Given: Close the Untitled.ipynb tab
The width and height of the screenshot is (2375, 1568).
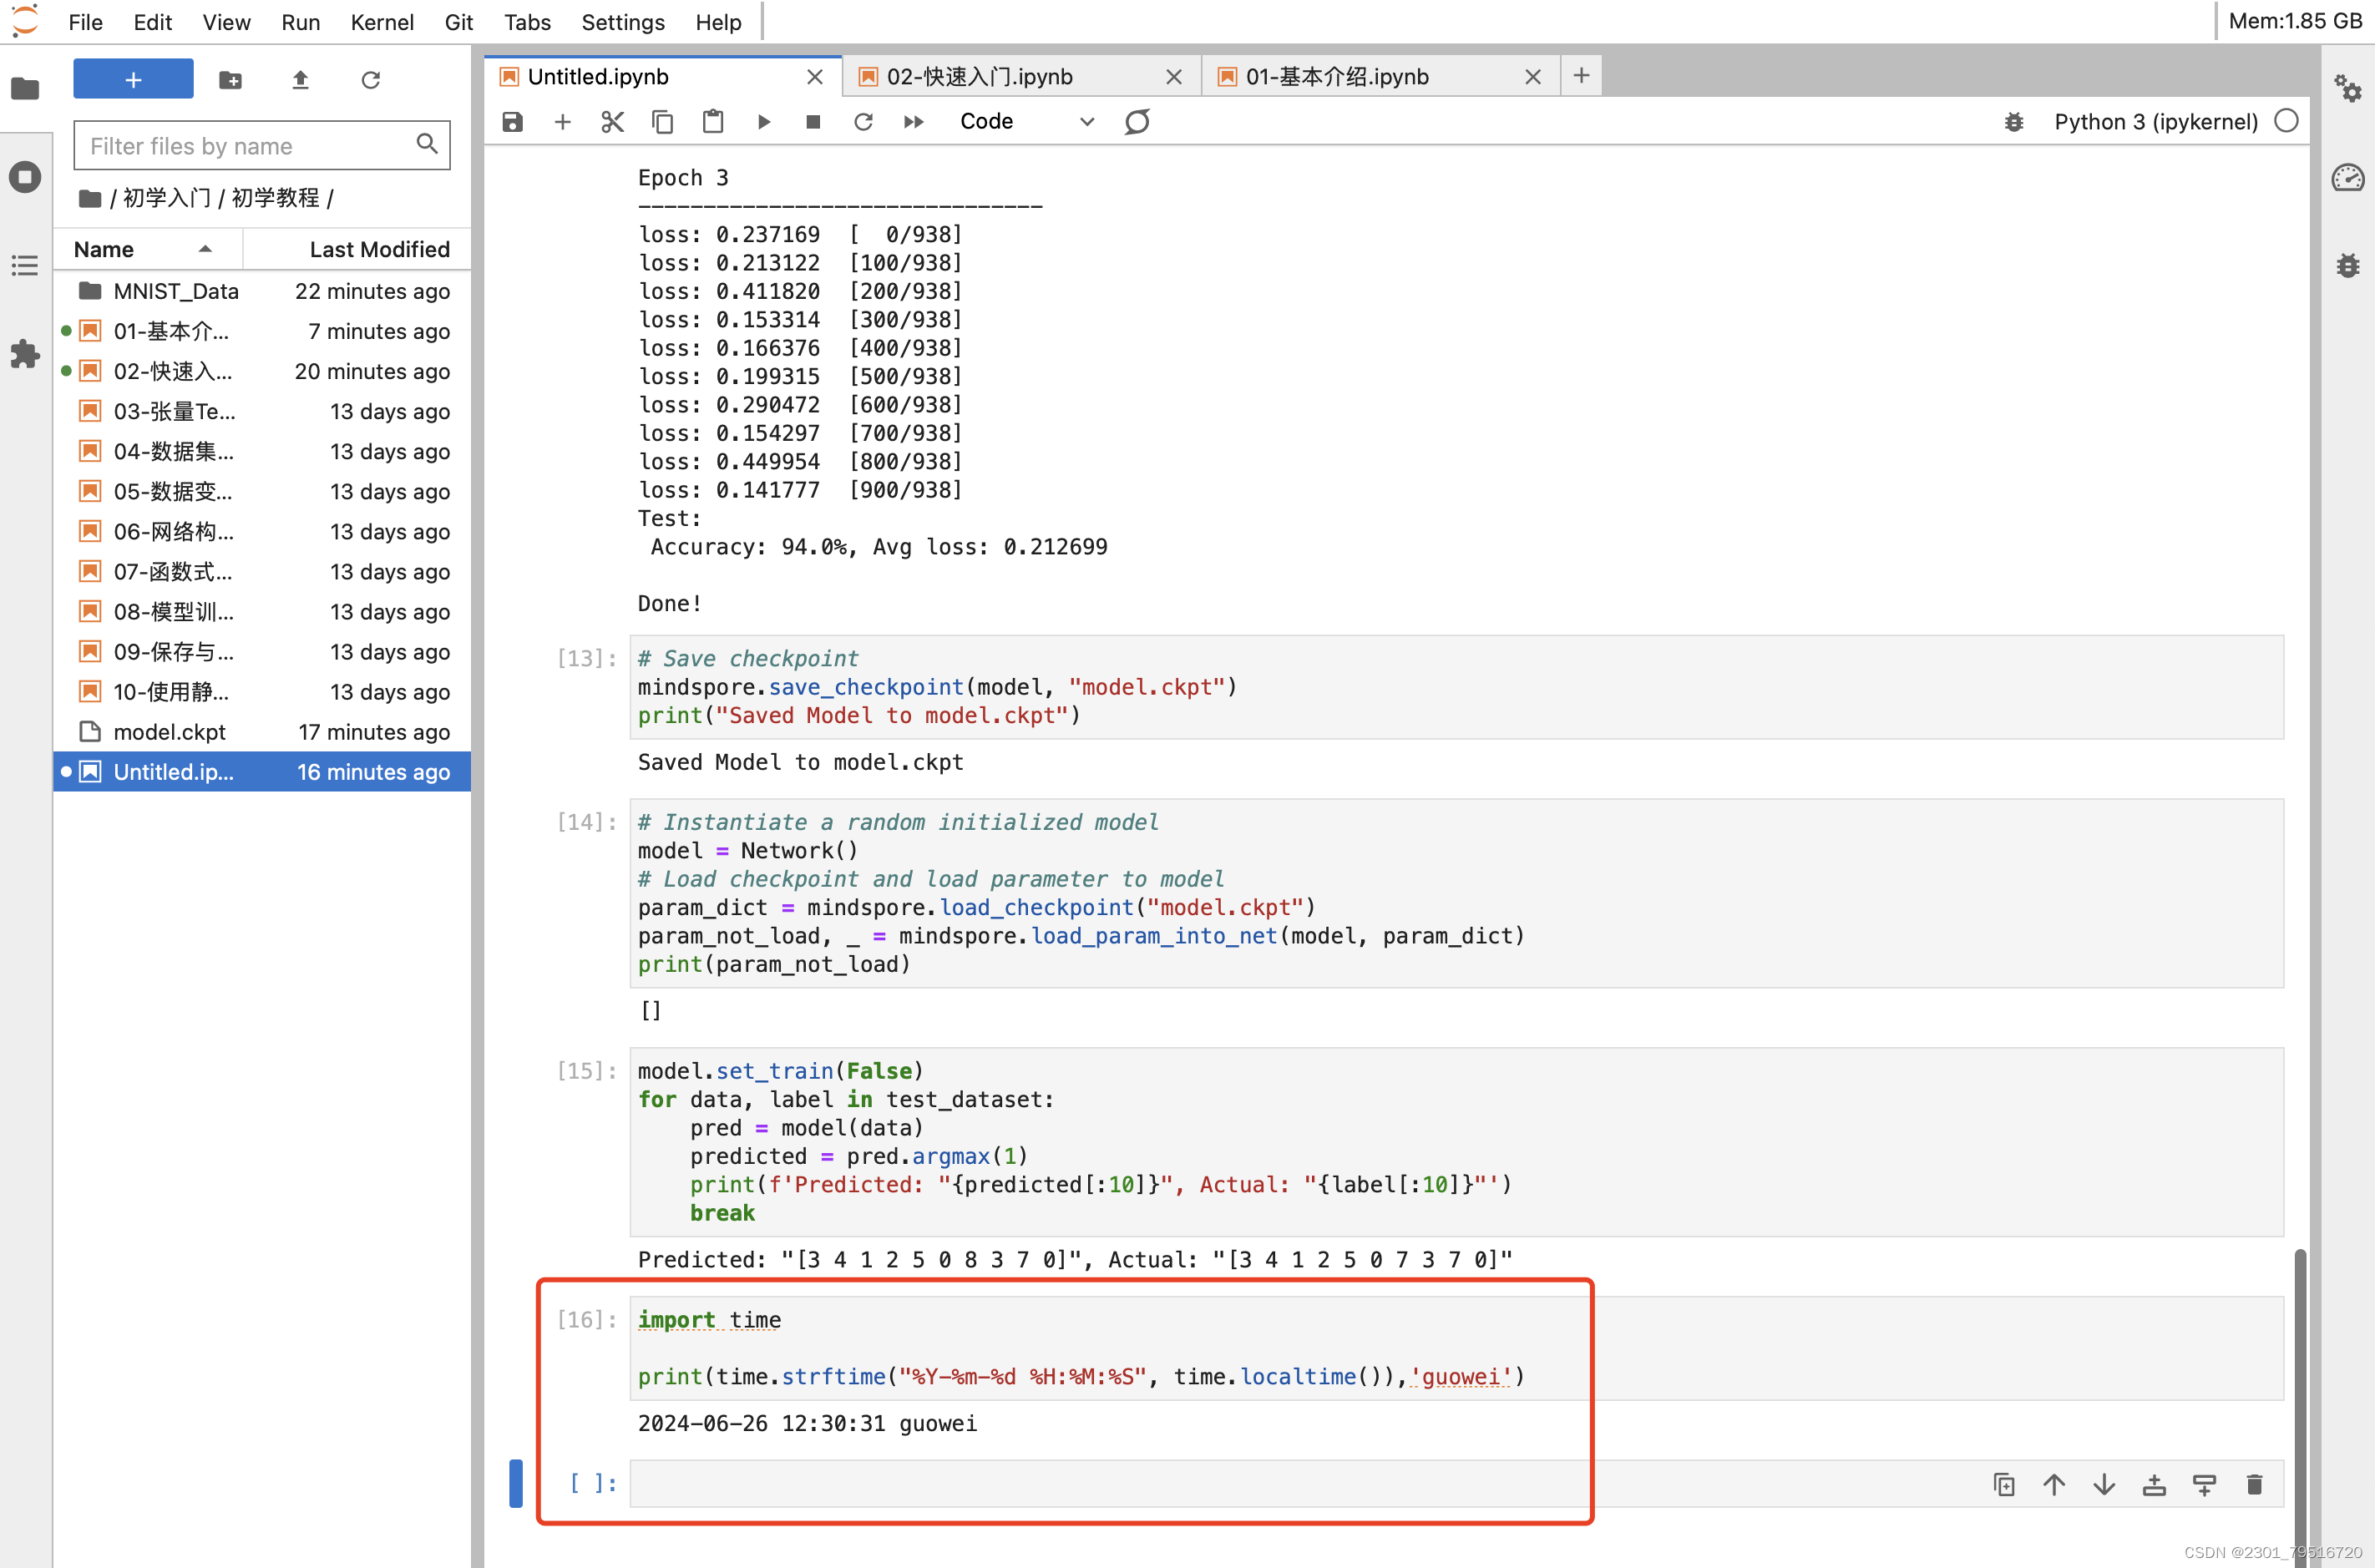Looking at the screenshot, I should [815, 77].
